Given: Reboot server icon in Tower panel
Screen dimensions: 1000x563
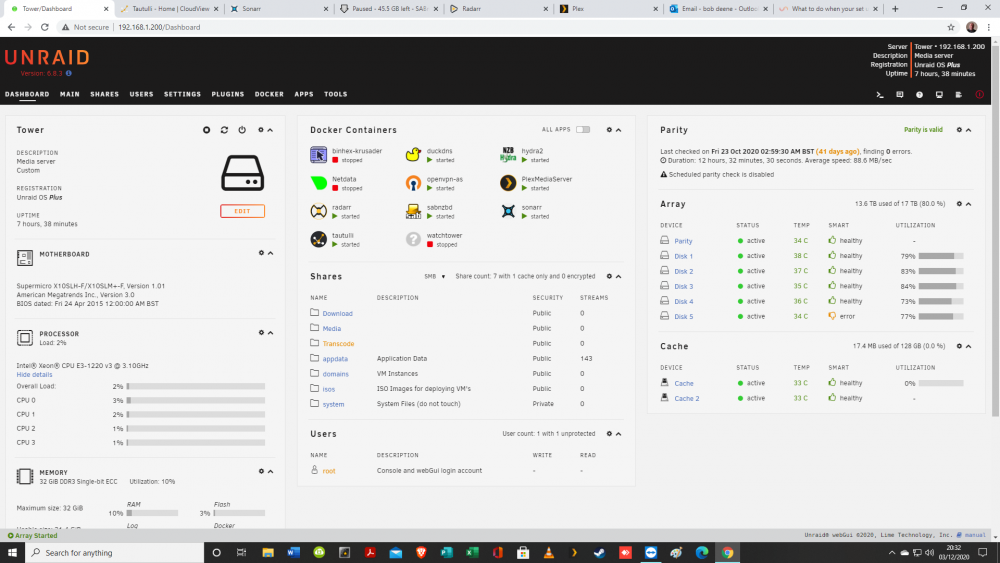Looking at the screenshot, I should (x=224, y=130).
